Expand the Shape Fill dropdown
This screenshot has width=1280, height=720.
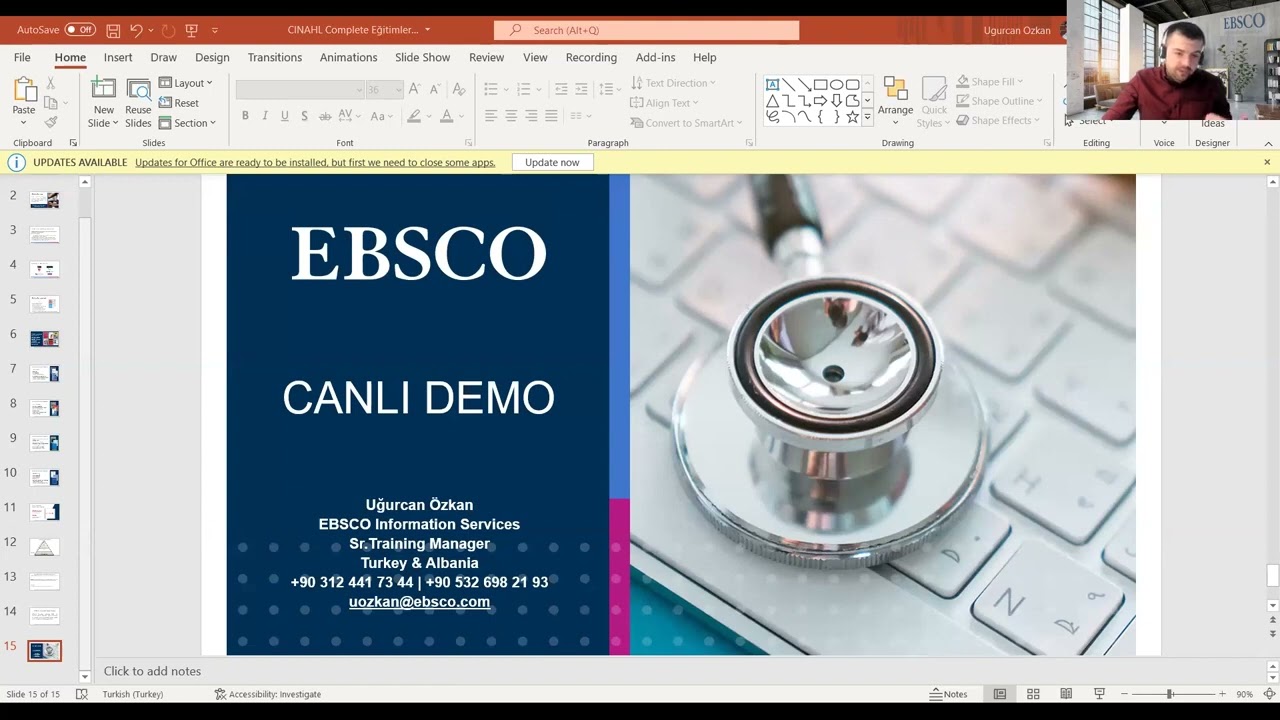point(990,81)
